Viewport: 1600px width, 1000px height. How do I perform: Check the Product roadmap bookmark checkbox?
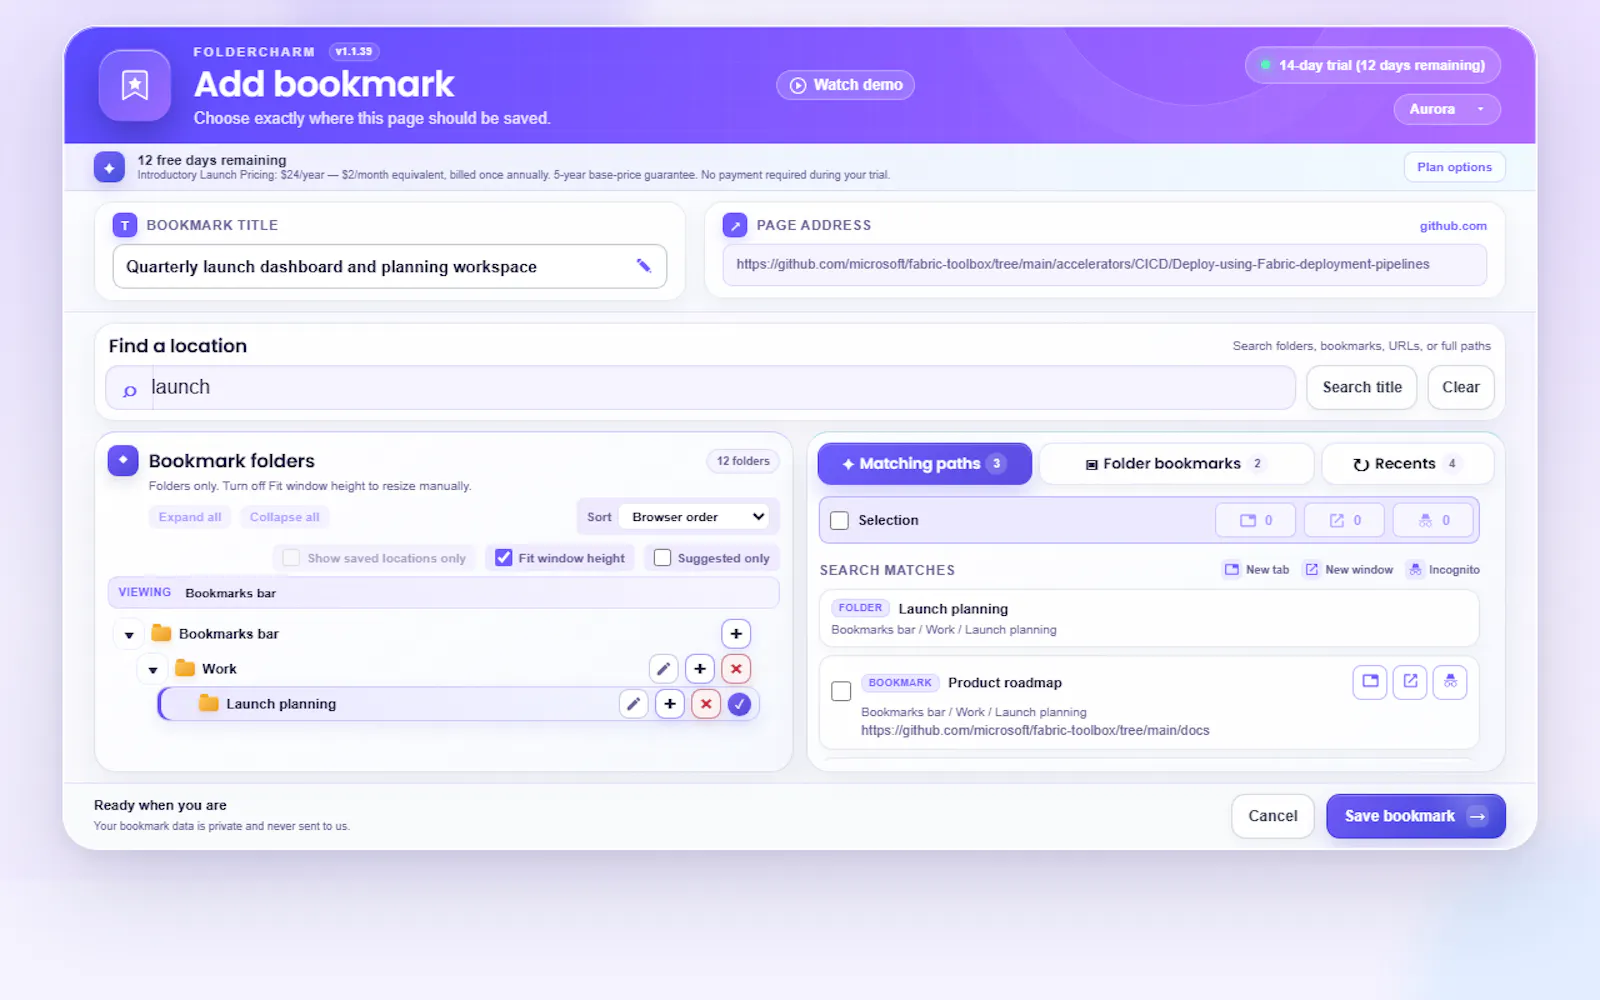[x=841, y=691]
